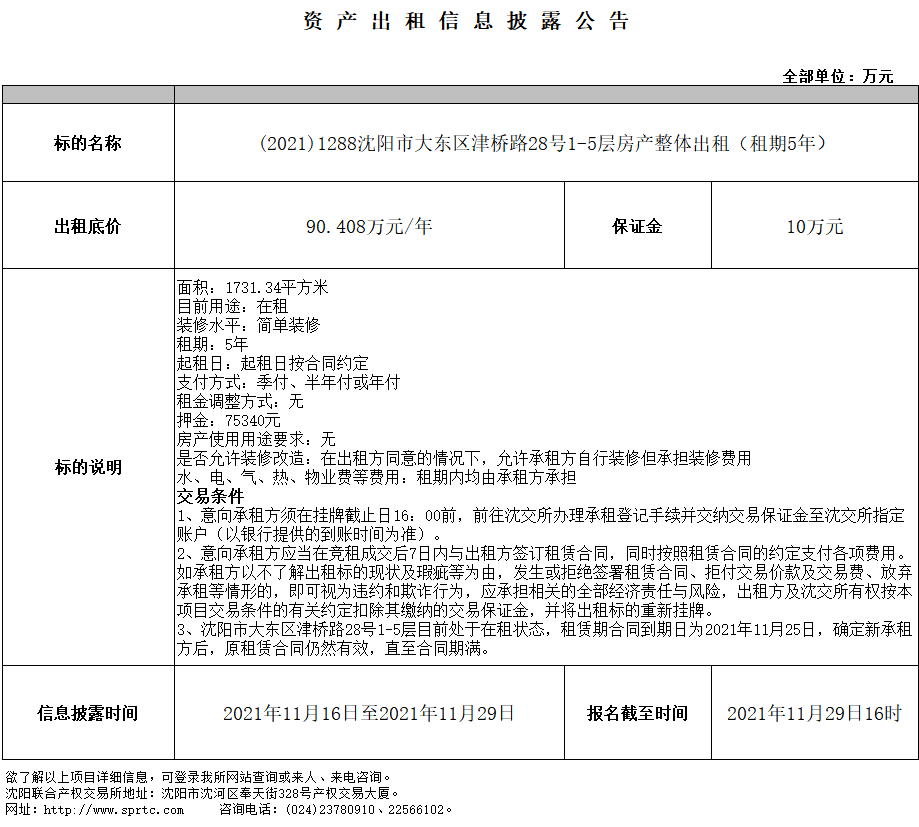919x827 pixels.
Task: Select the 标的名称 header cell
Action: click(88, 143)
